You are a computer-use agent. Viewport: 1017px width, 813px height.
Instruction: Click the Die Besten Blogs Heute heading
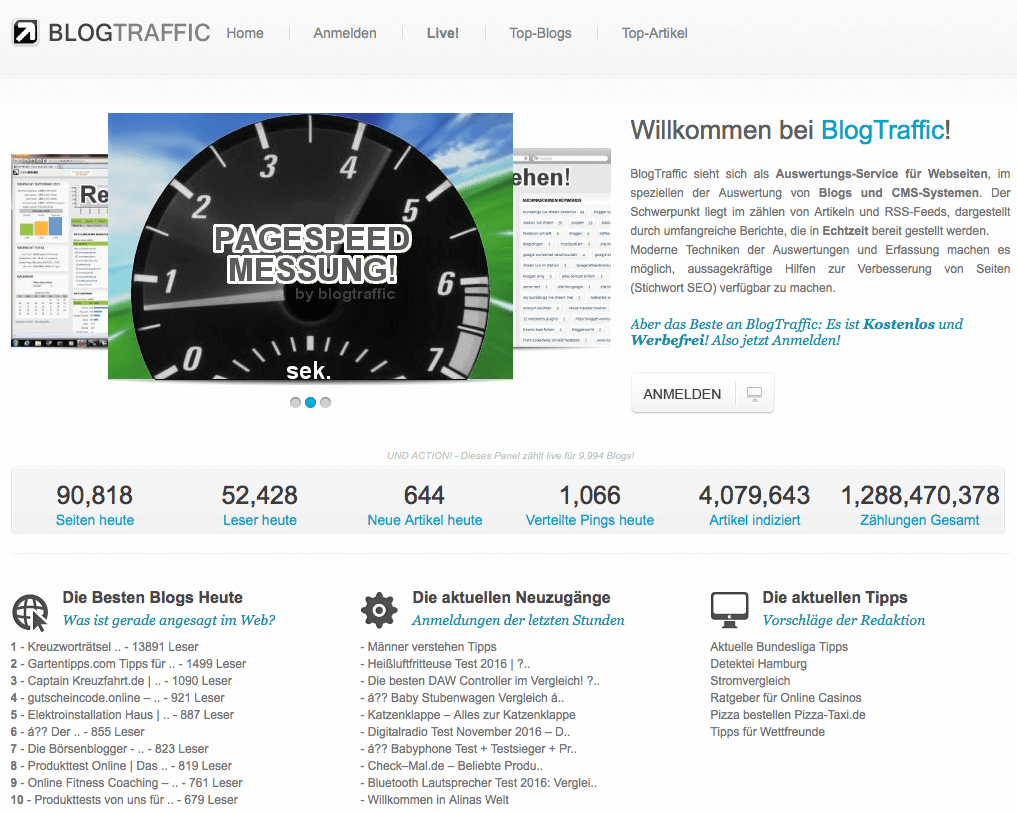pos(152,598)
